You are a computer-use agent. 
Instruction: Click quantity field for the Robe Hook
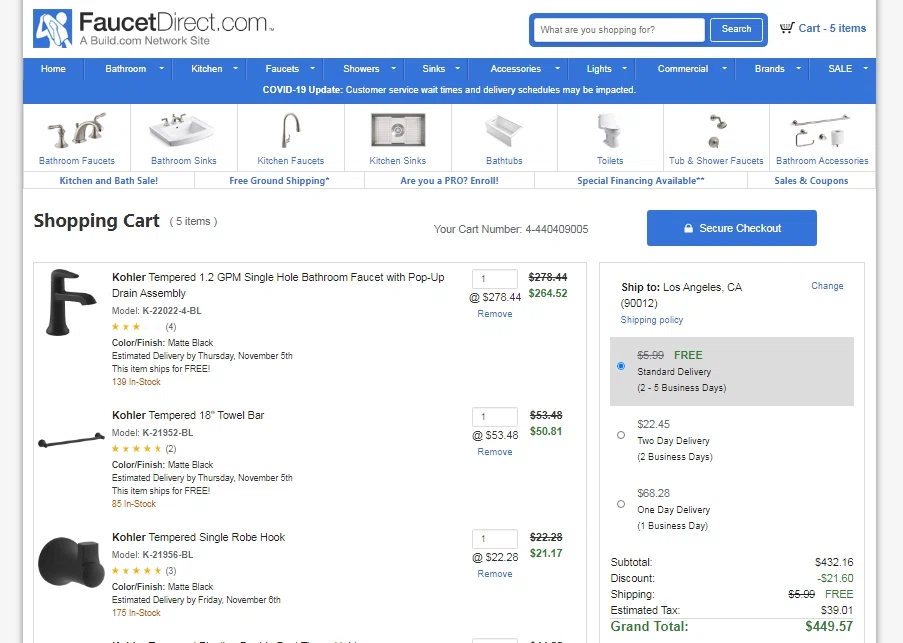495,539
